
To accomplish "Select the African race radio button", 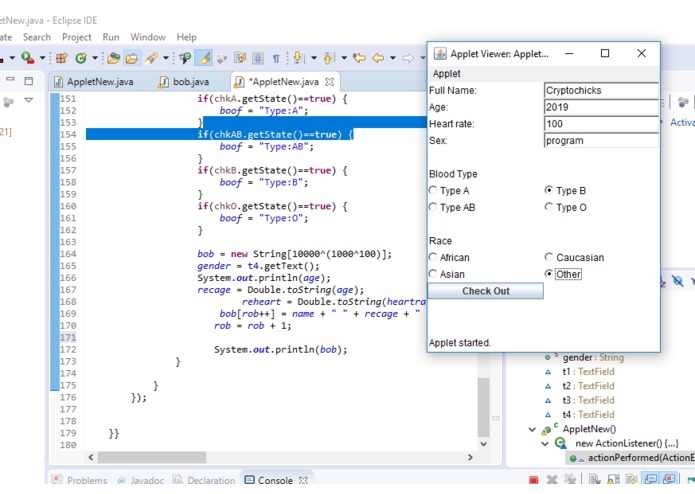I will click(x=433, y=257).
